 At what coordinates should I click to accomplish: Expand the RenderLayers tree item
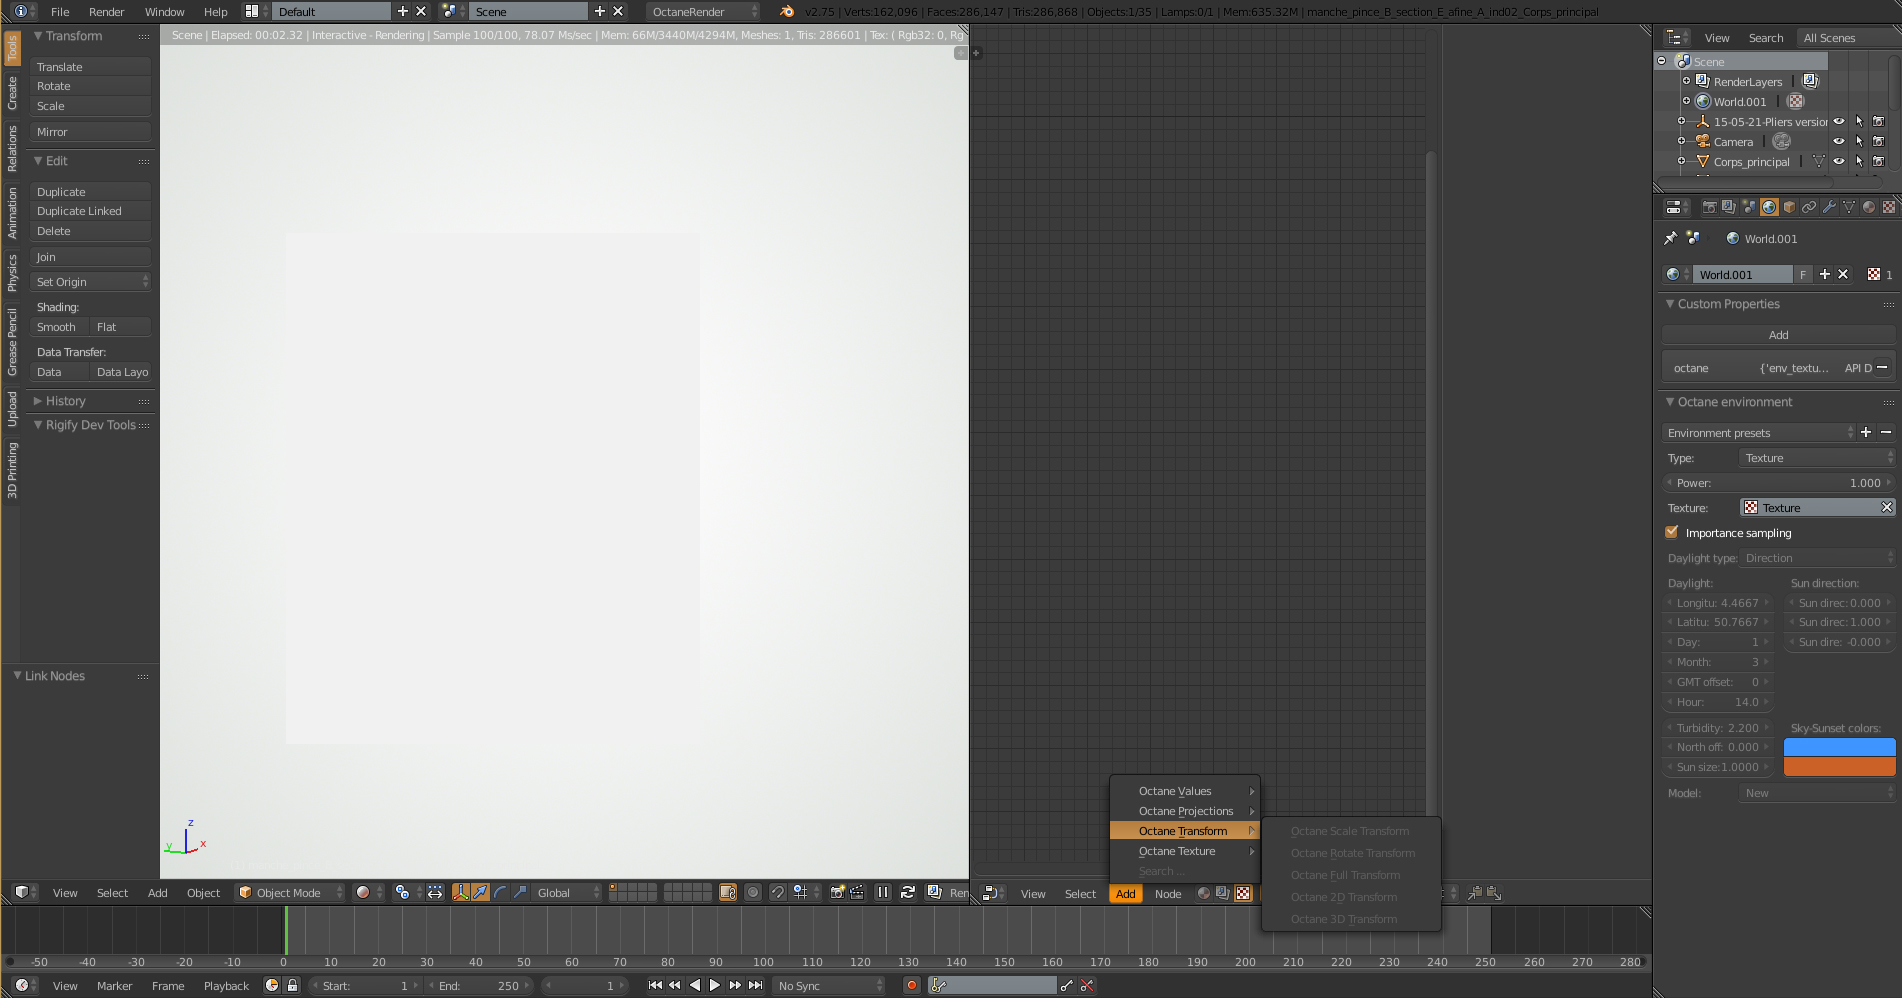tap(1686, 81)
